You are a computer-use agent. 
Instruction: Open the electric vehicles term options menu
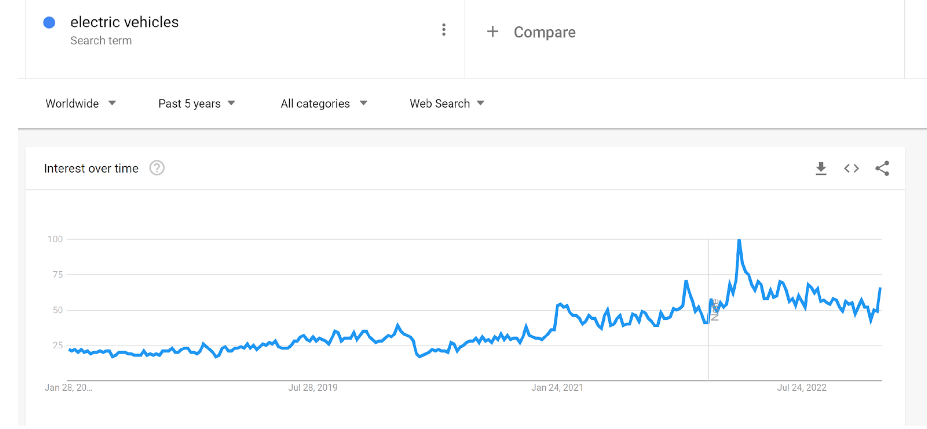pyautogui.click(x=444, y=30)
